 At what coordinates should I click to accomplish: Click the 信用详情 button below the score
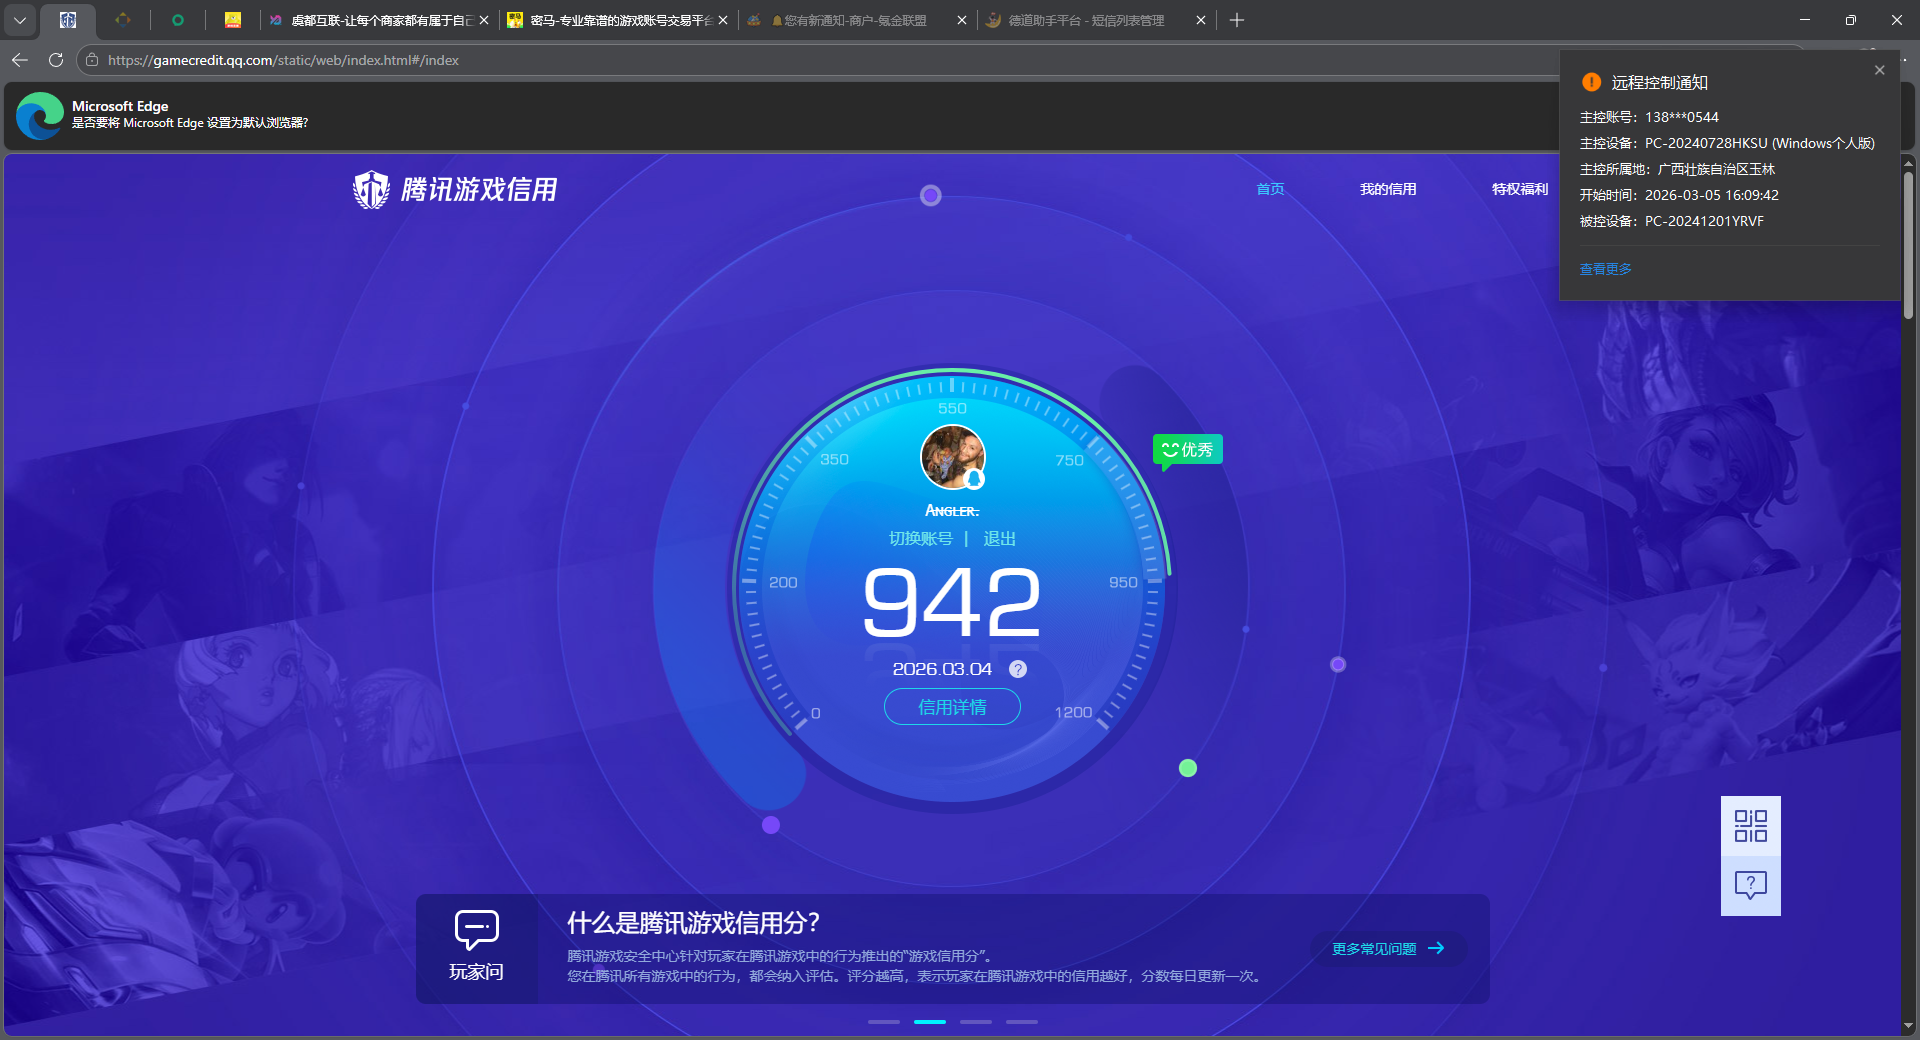(951, 707)
